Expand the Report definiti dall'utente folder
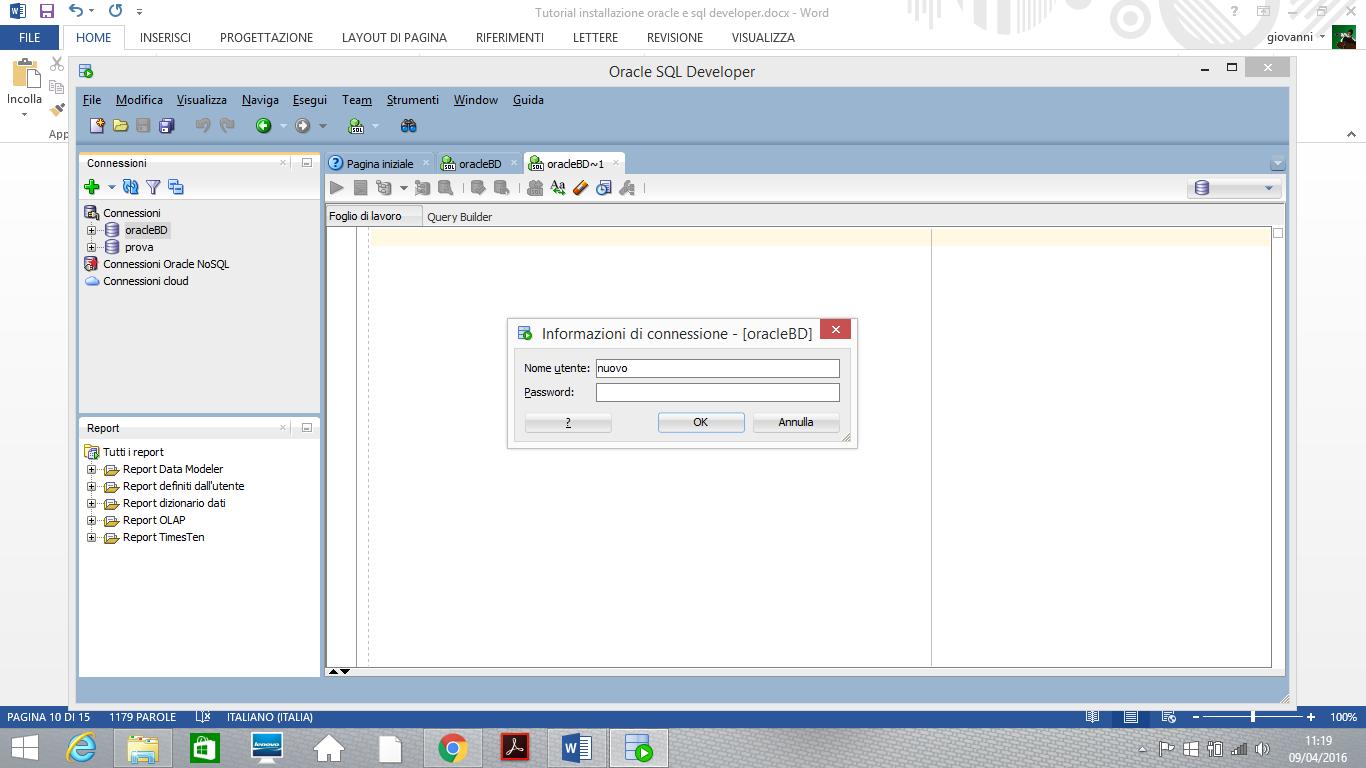This screenshot has height=768, width=1366. 91,486
